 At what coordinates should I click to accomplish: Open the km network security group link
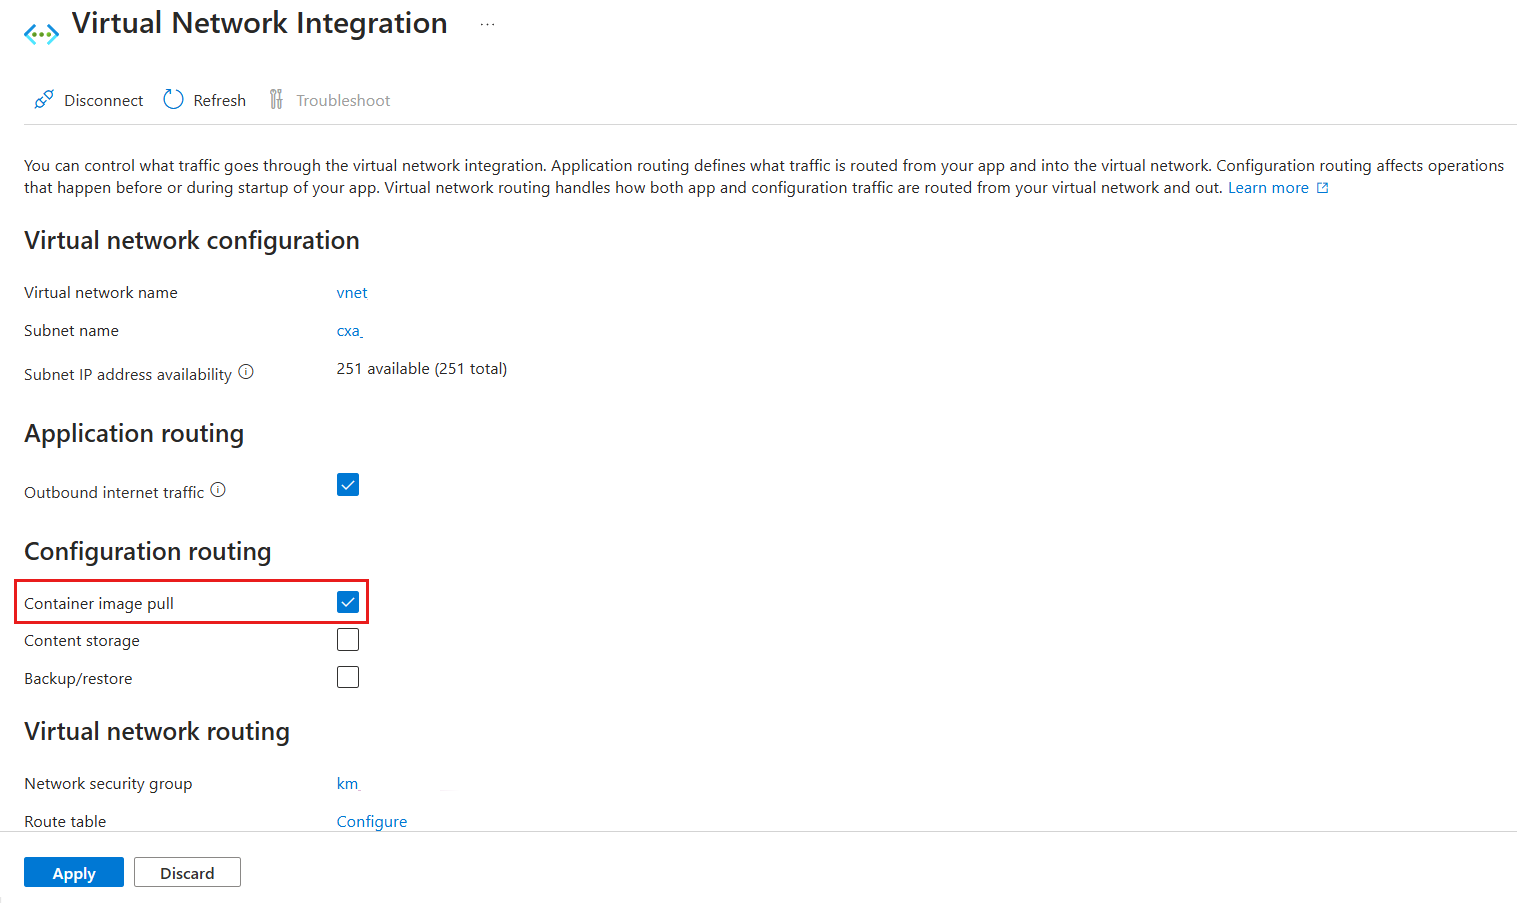click(348, 783)
